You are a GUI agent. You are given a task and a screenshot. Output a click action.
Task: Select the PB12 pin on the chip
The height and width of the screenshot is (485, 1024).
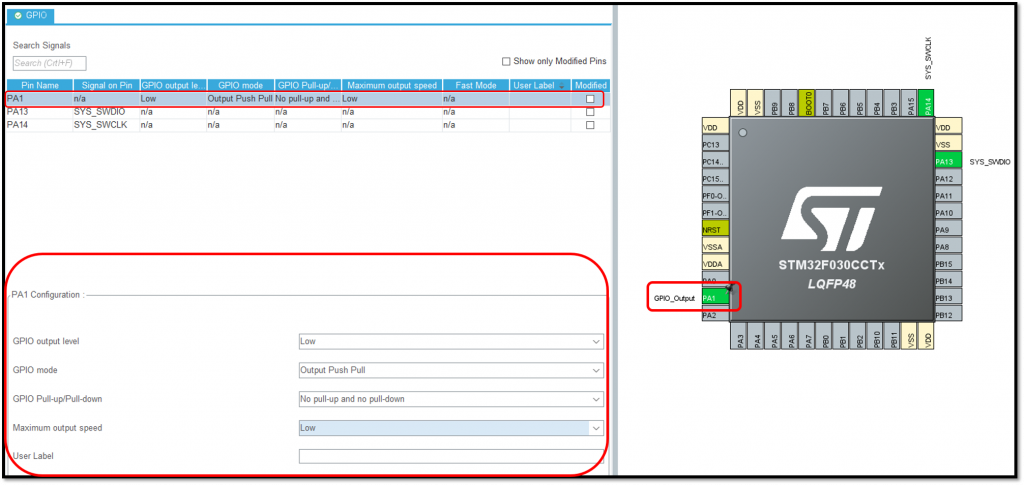click(x=949, y=315)
